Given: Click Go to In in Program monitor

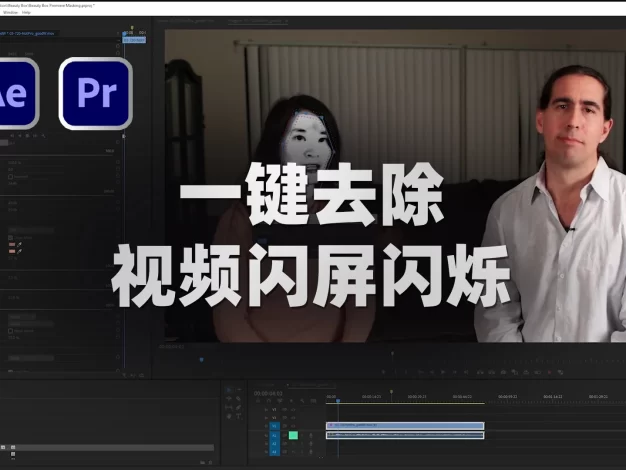Looking at the screenshot, I should coord(421,372).
